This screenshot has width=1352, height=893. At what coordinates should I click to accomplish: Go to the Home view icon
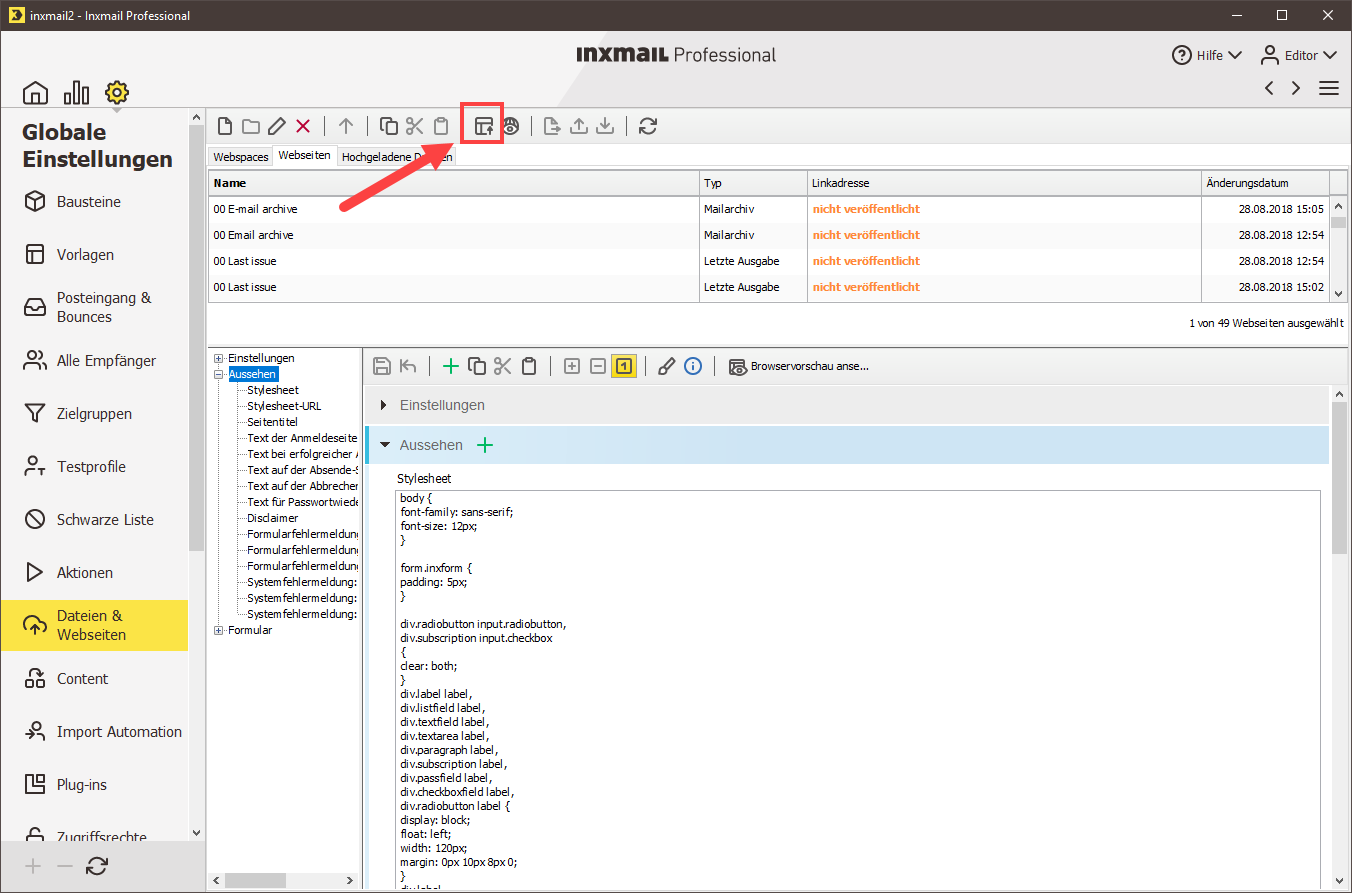coord(35,93)
